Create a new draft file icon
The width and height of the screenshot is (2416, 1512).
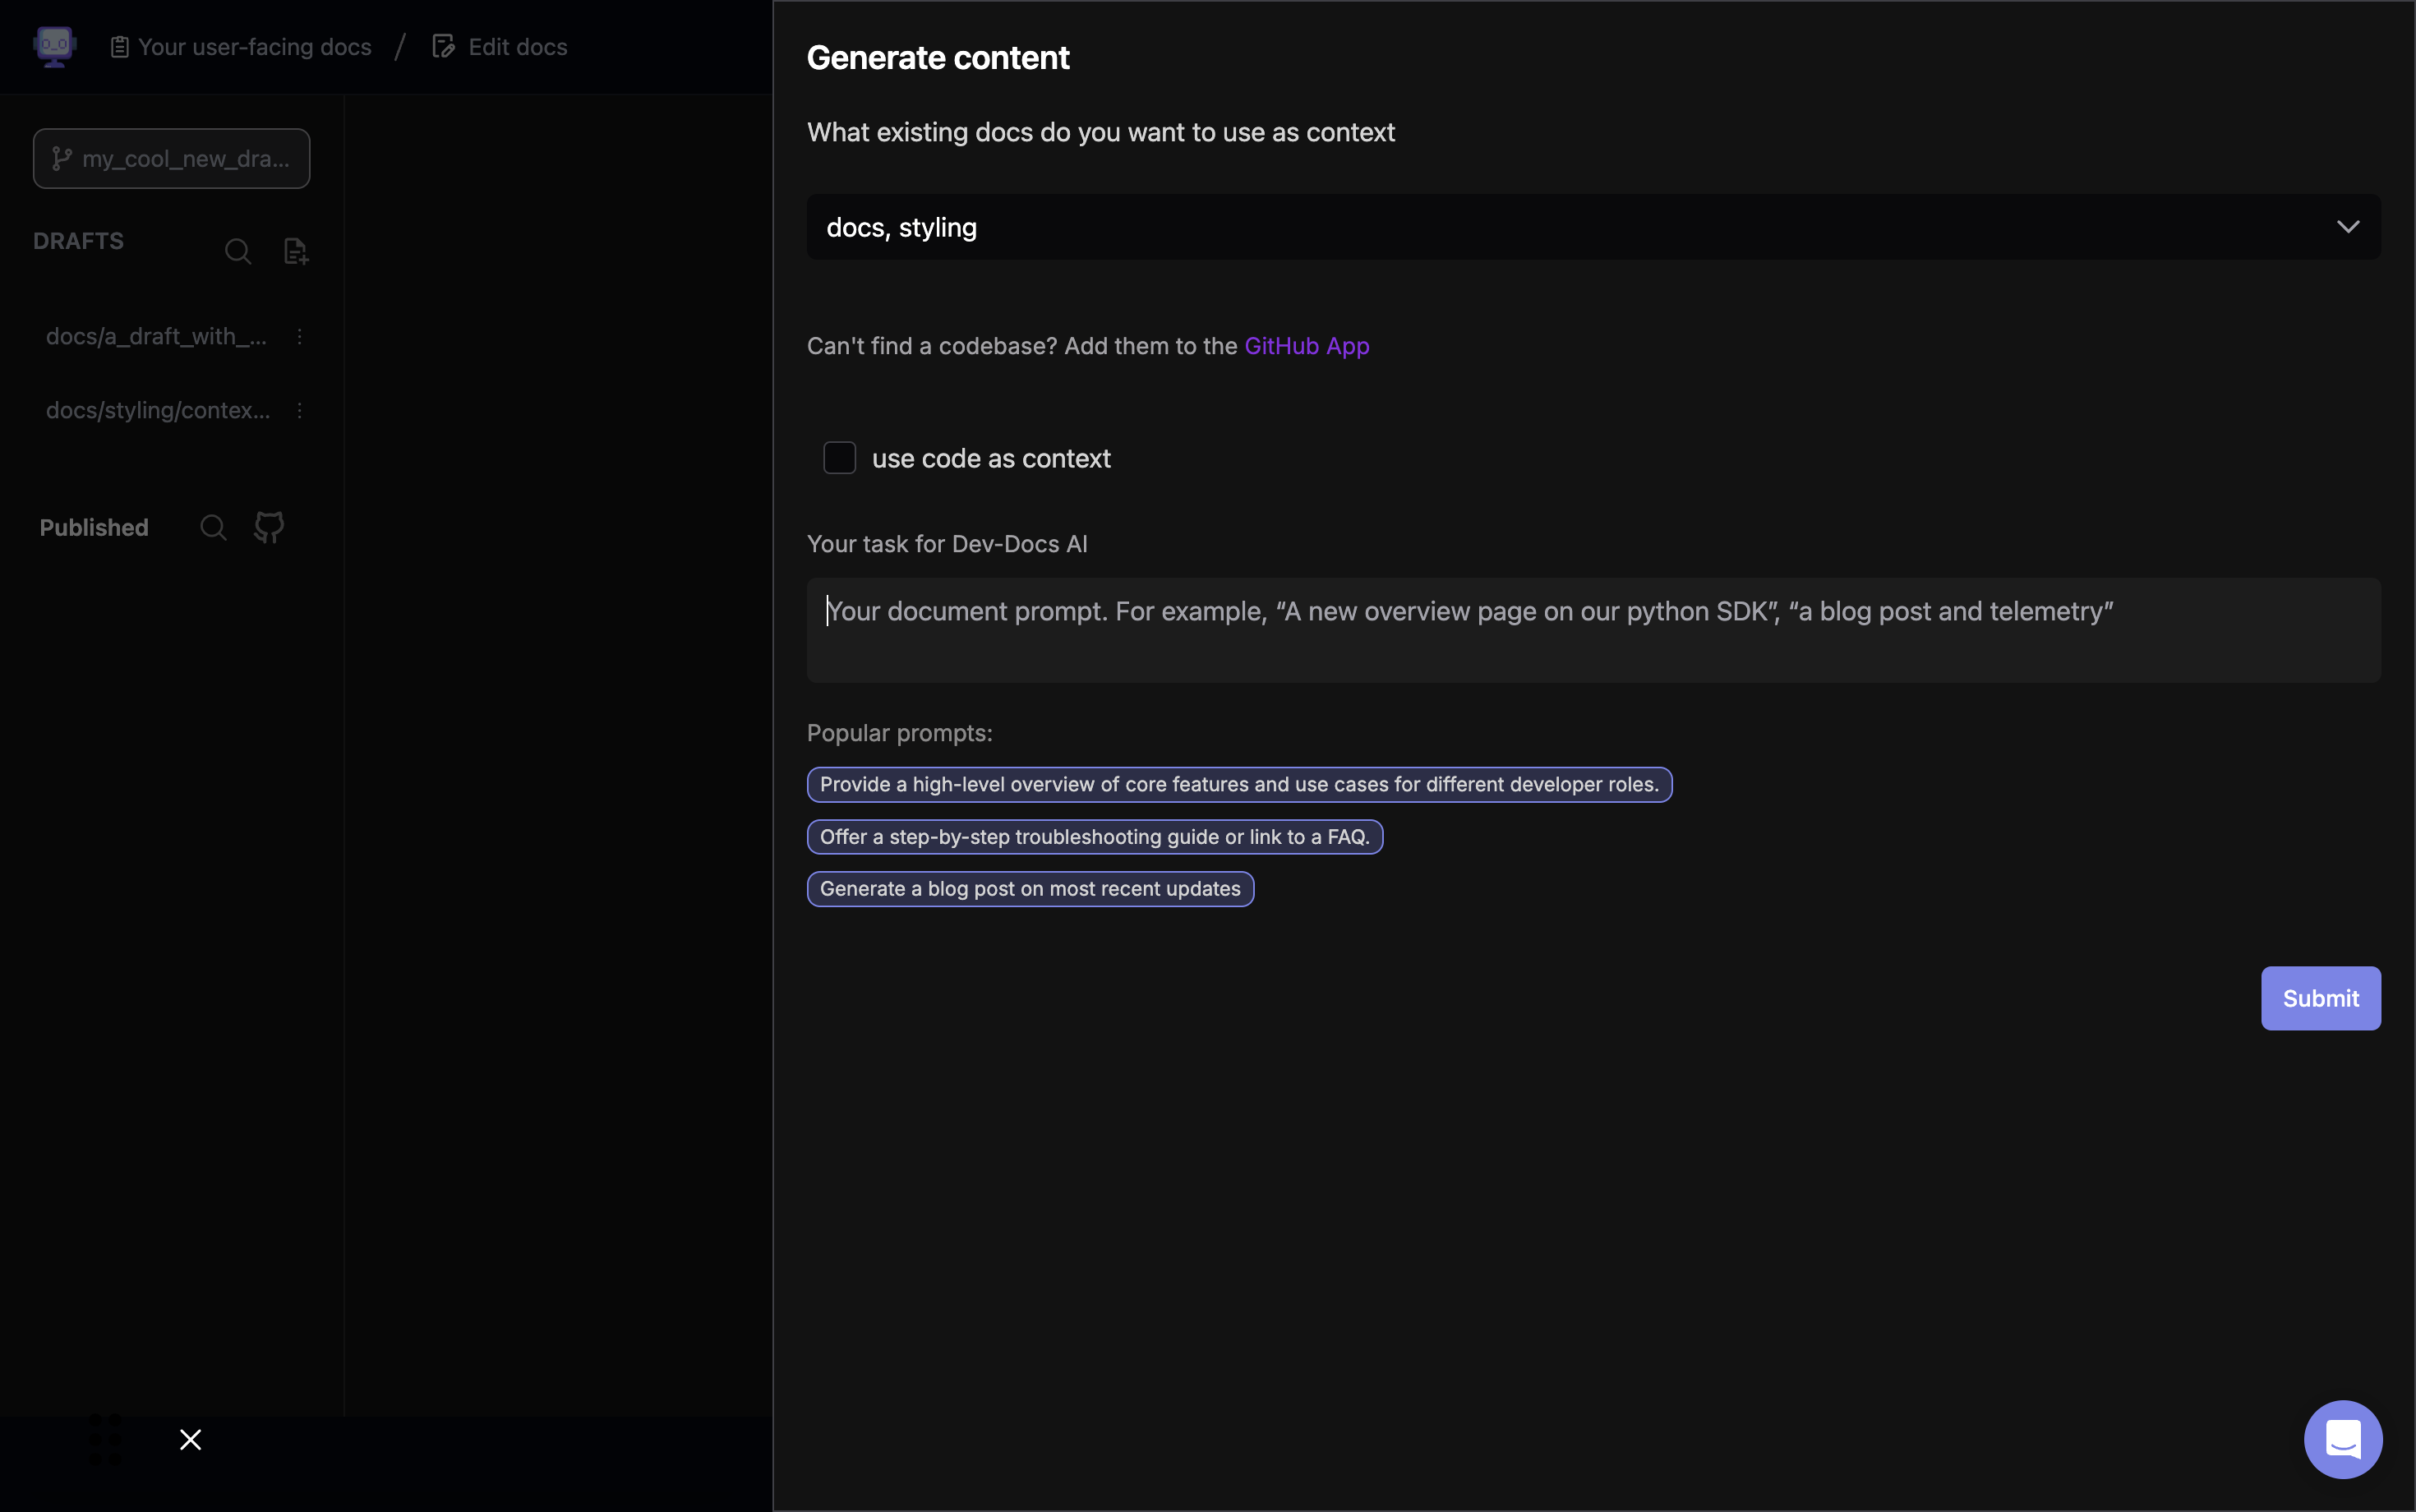(296, 251)
